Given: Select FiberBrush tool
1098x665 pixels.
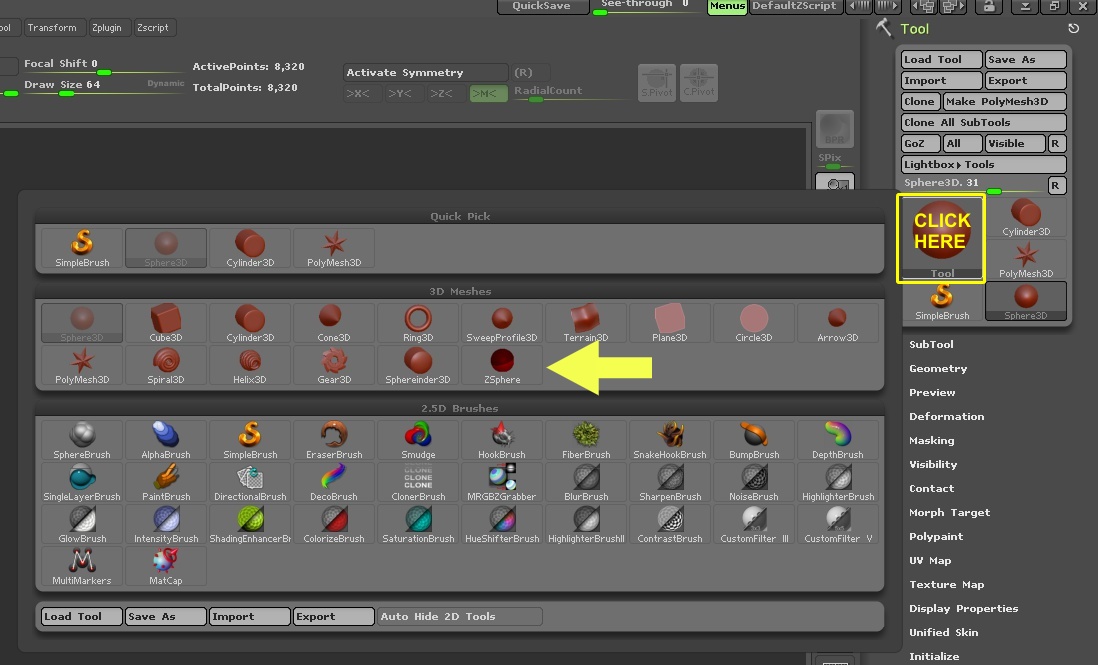Looking at the screenshot, I should (586, 440).
